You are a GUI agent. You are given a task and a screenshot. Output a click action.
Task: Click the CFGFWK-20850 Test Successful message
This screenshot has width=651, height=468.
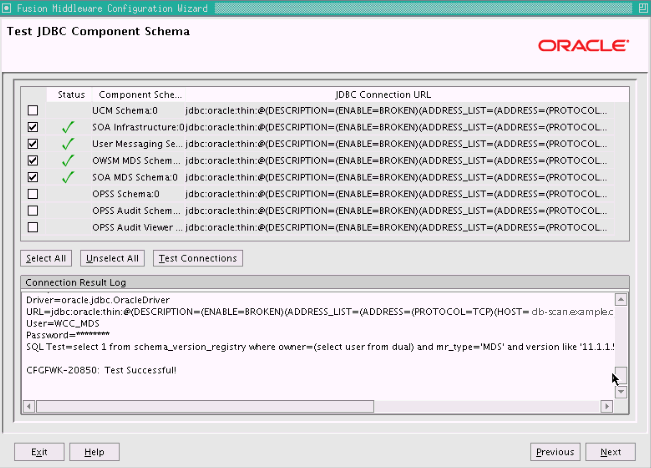pos(101,370)
